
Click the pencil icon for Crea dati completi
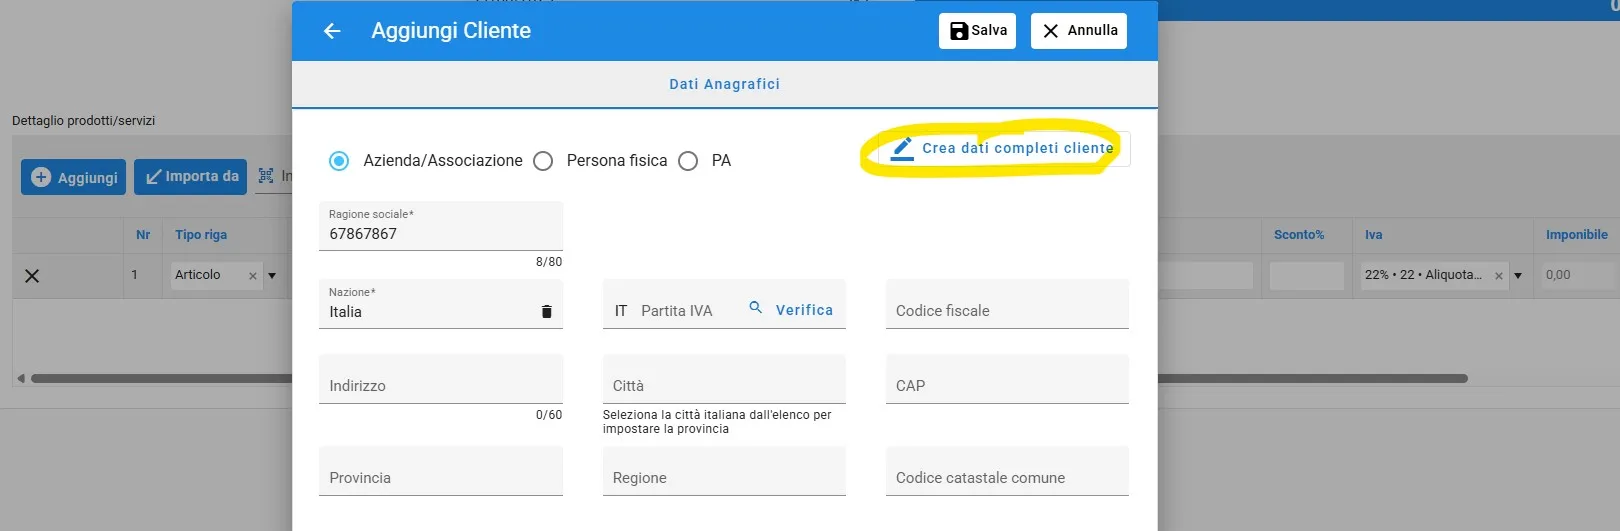[x=902, y=148]
